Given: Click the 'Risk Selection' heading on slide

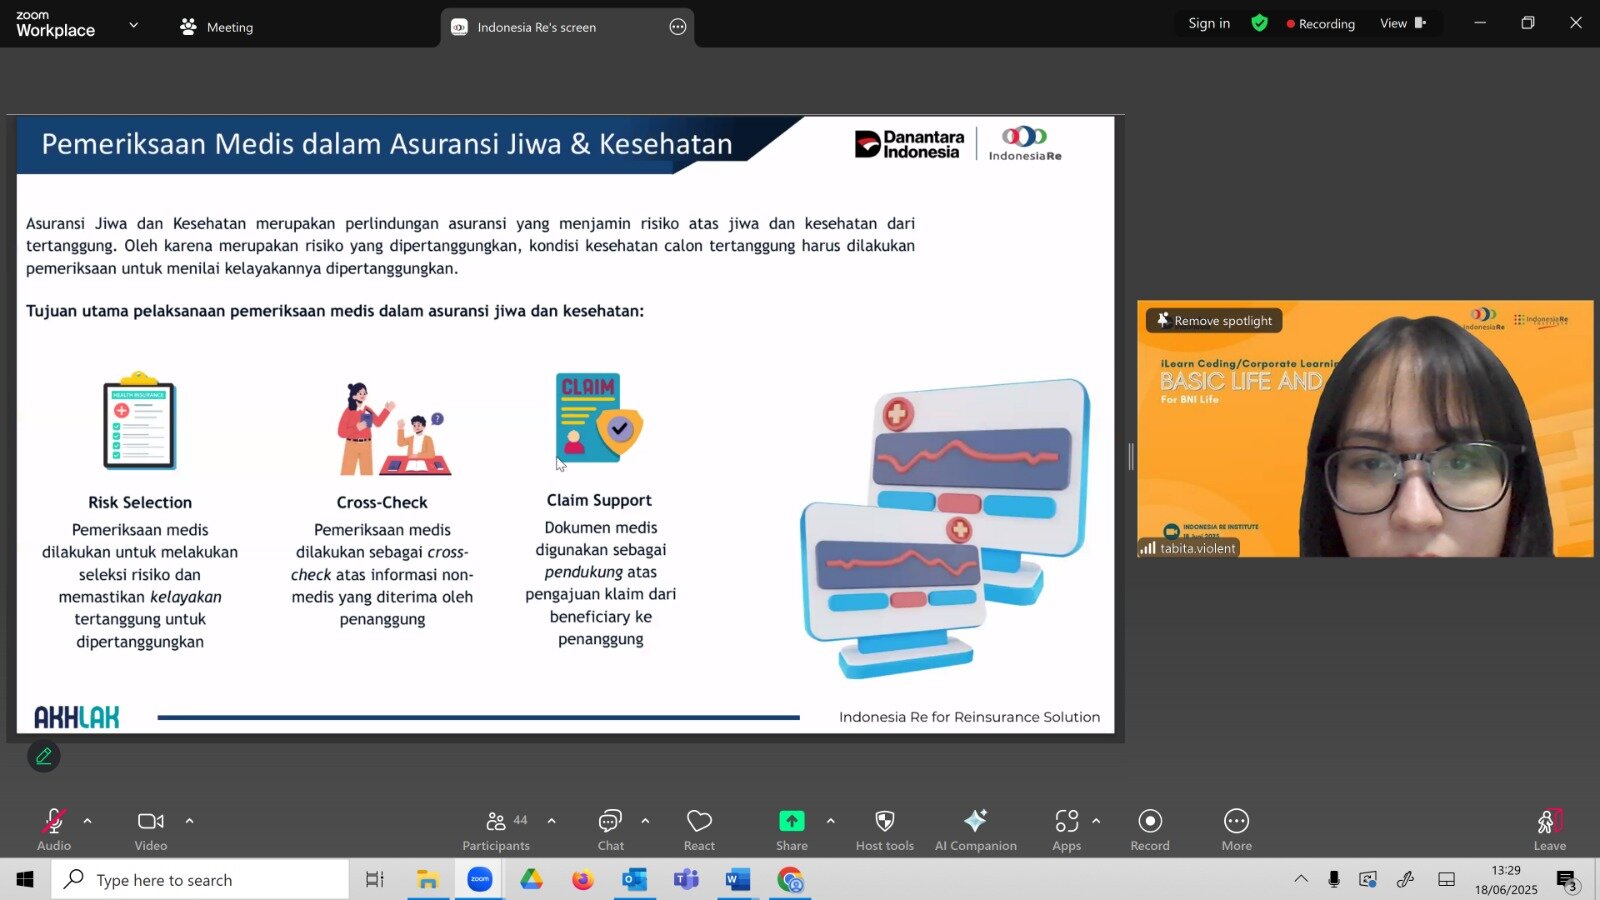Looking at the screenshot, I should [x=140, y=502].
